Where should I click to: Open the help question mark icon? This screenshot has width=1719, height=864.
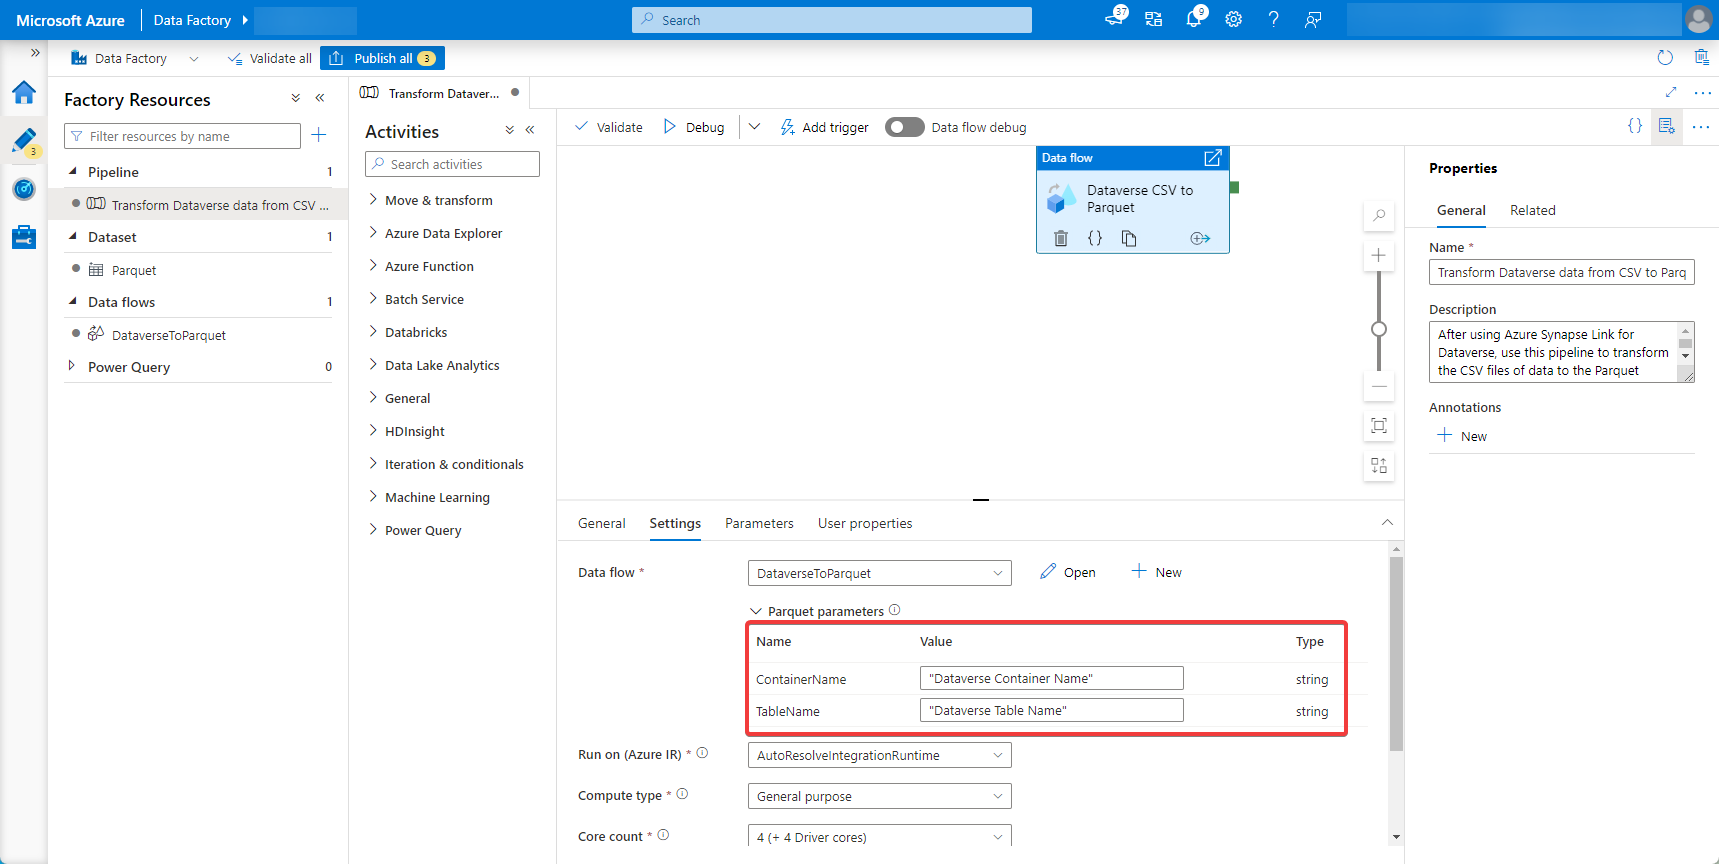[1273, 19]
